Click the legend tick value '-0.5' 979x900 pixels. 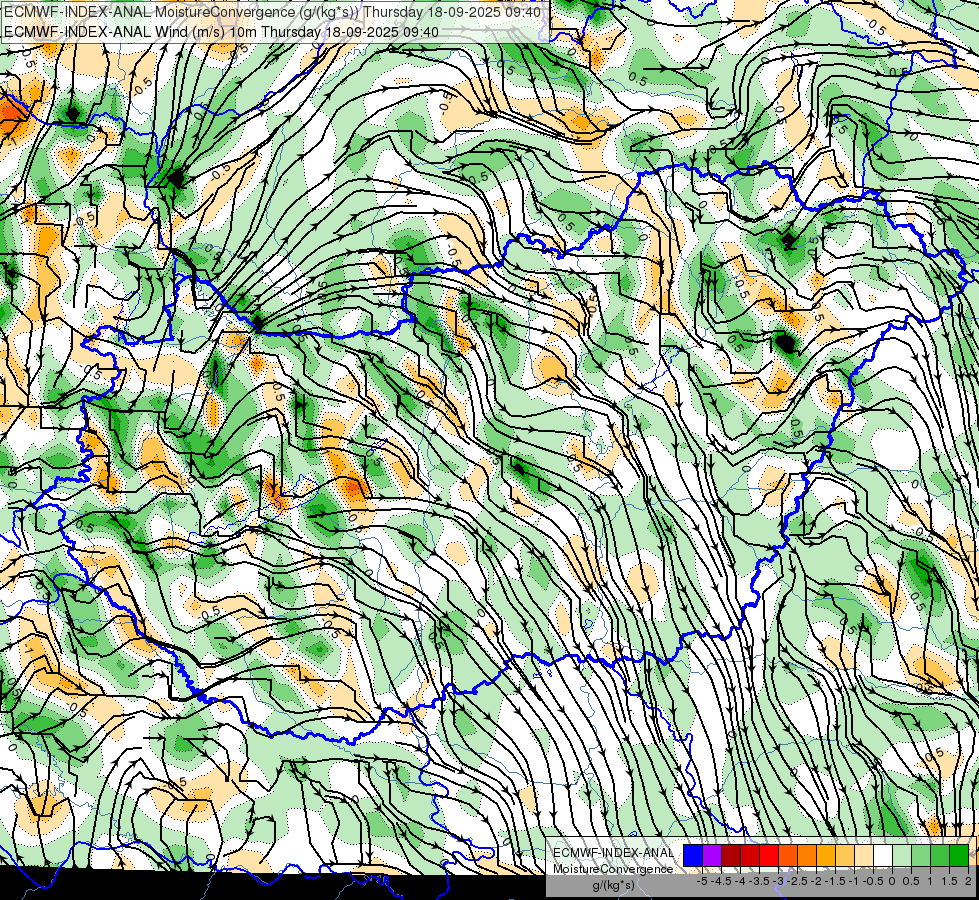(873, 881)
